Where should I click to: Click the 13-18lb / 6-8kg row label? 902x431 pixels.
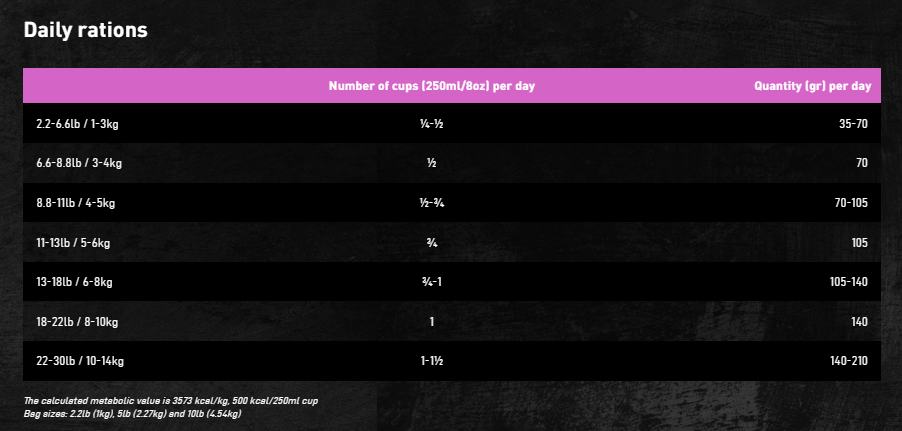tap(74, 283)
